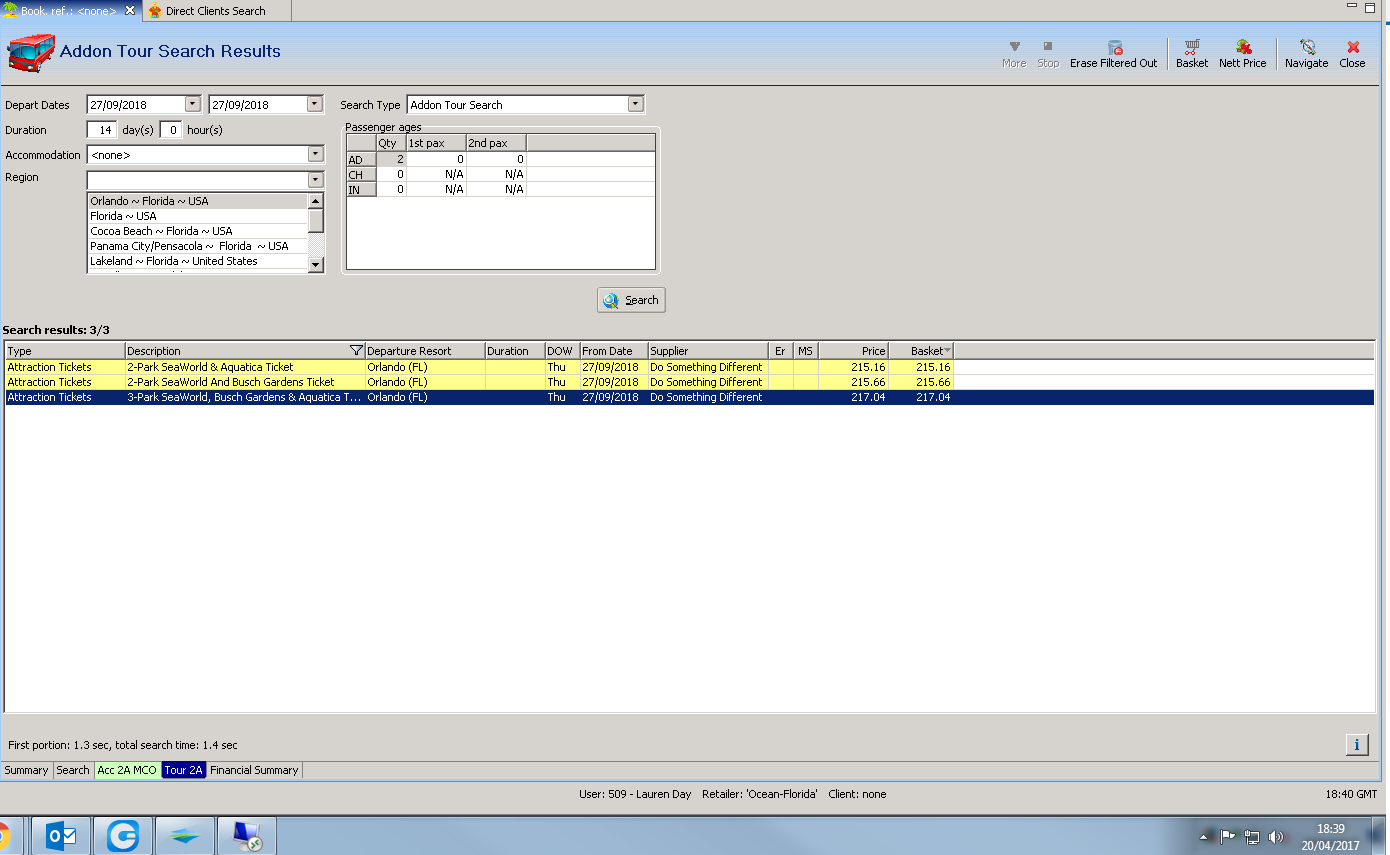Select the Acc 2A MCO tab

tap(127, 770)
